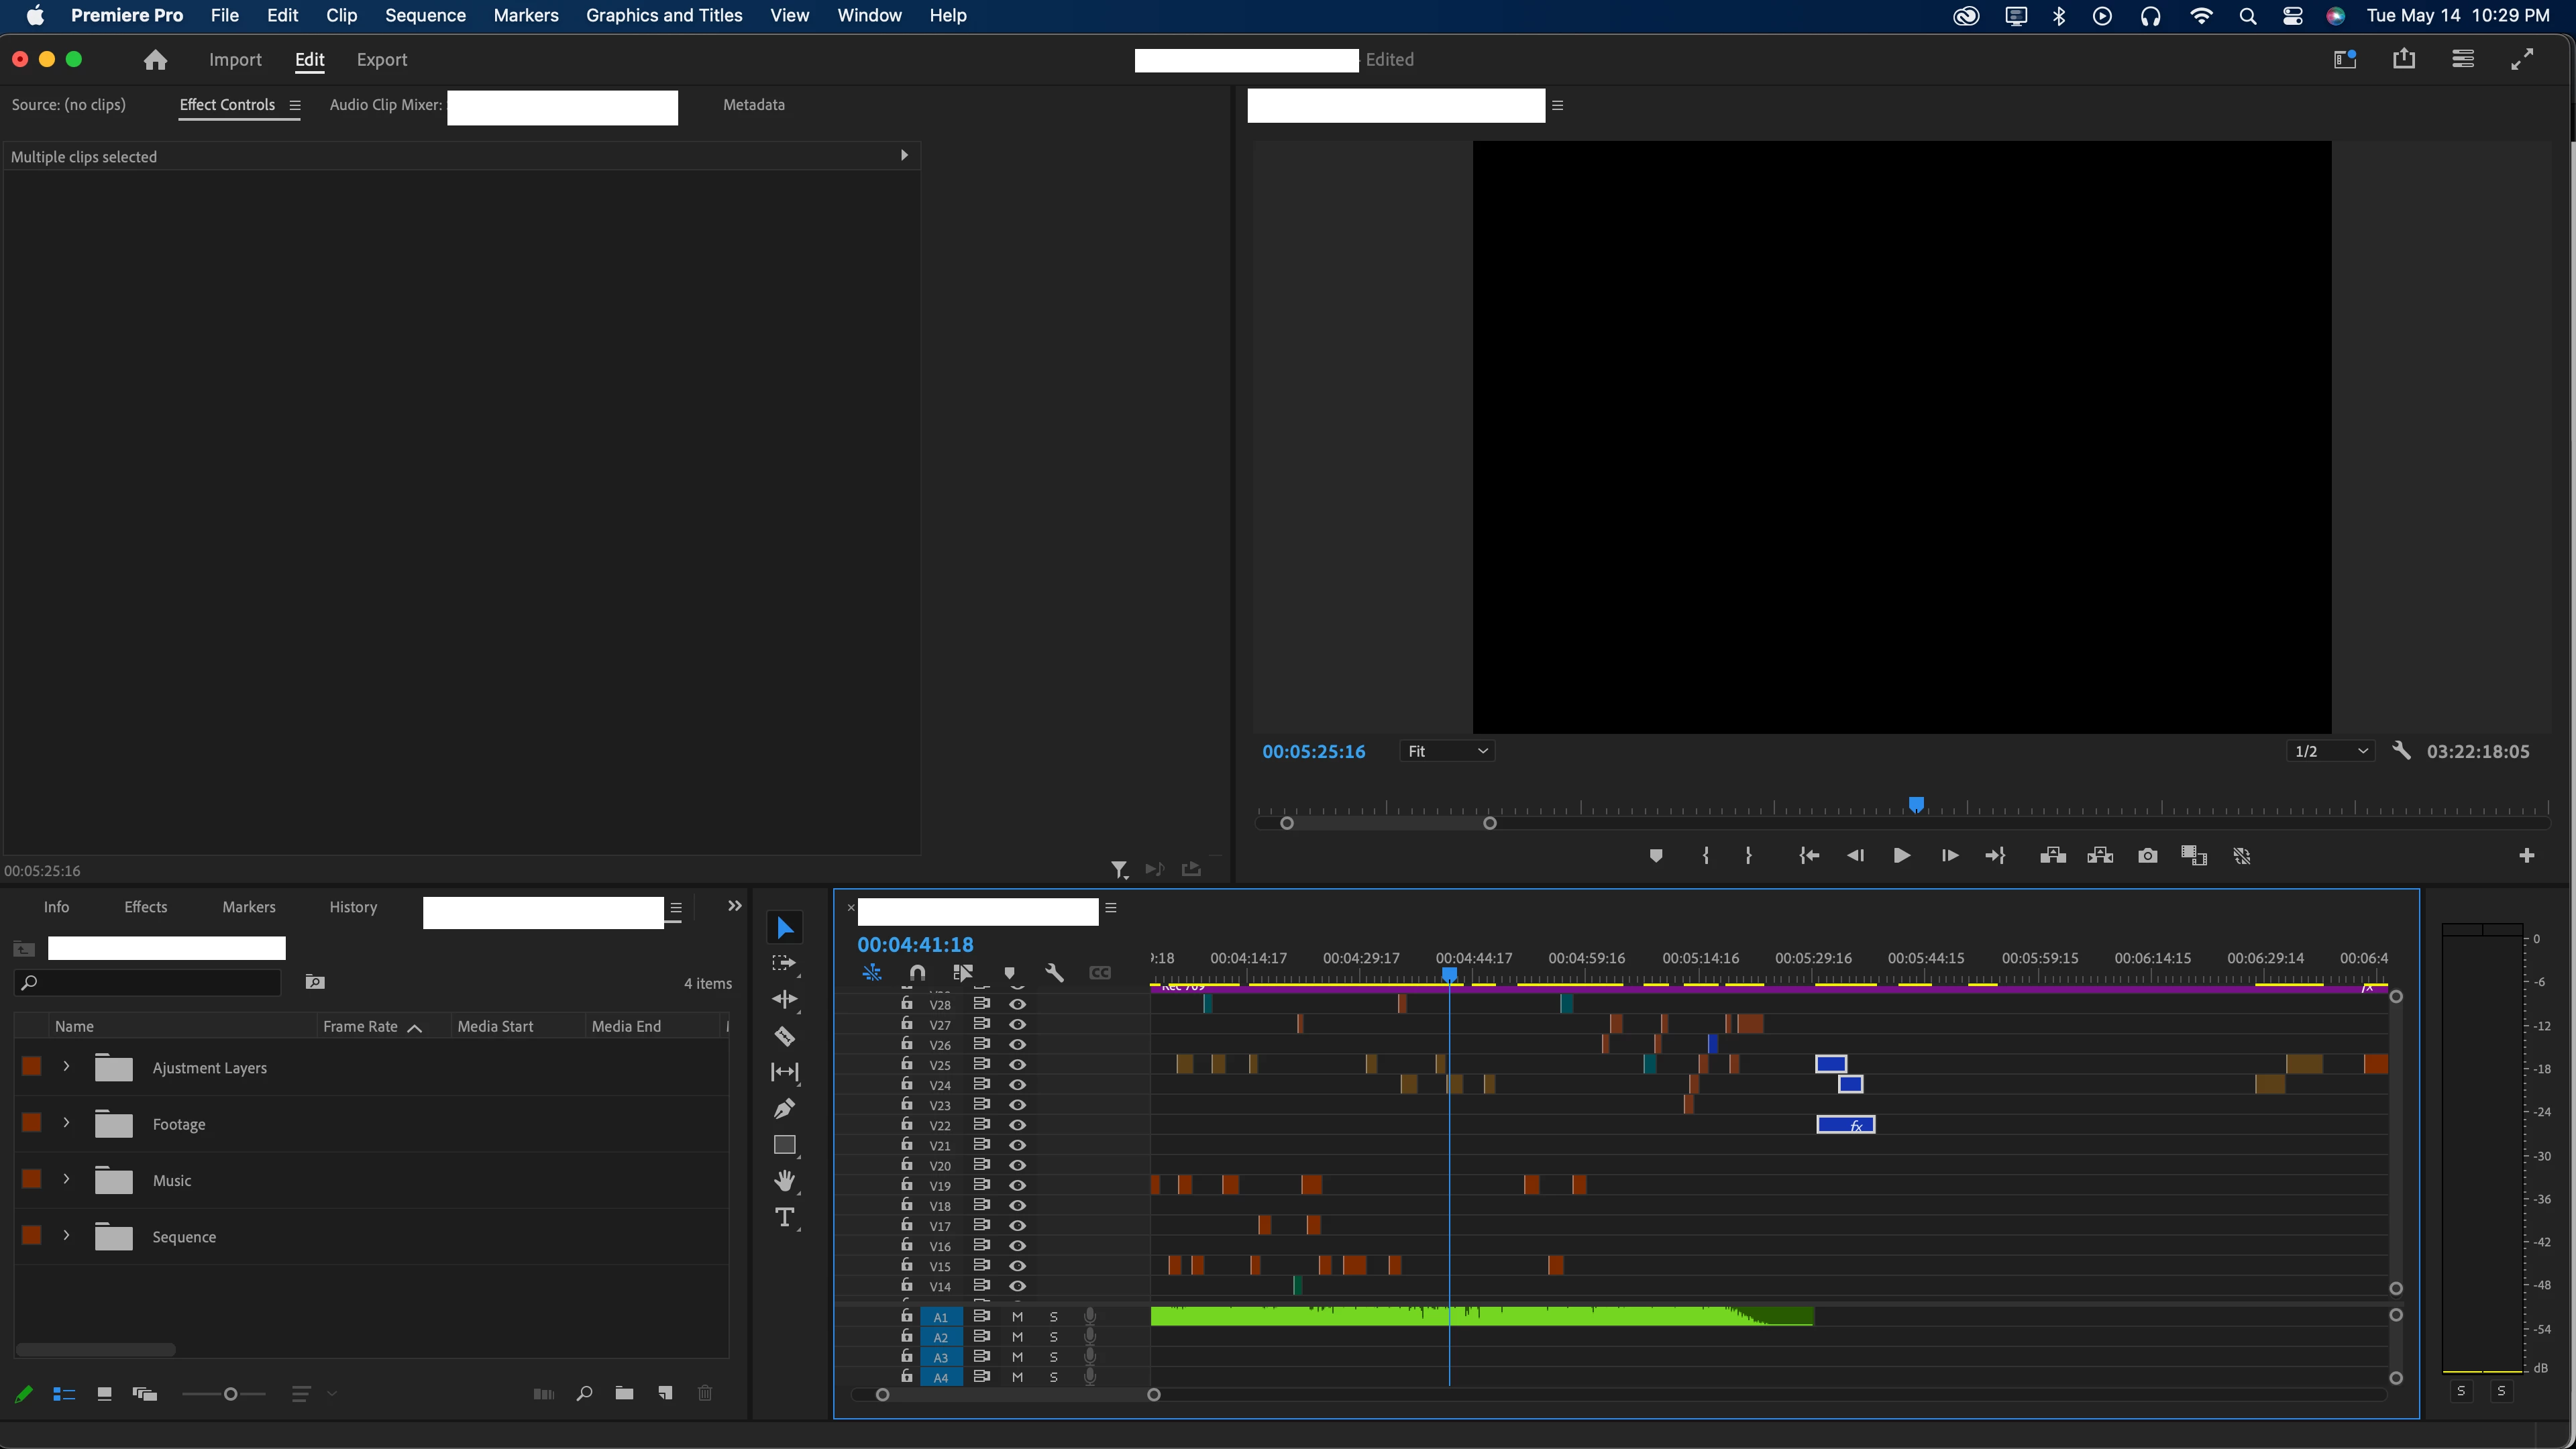Click the Add Marker icon in Program Monitor
This screenshot has width=2576, height=1449.
1656,856
